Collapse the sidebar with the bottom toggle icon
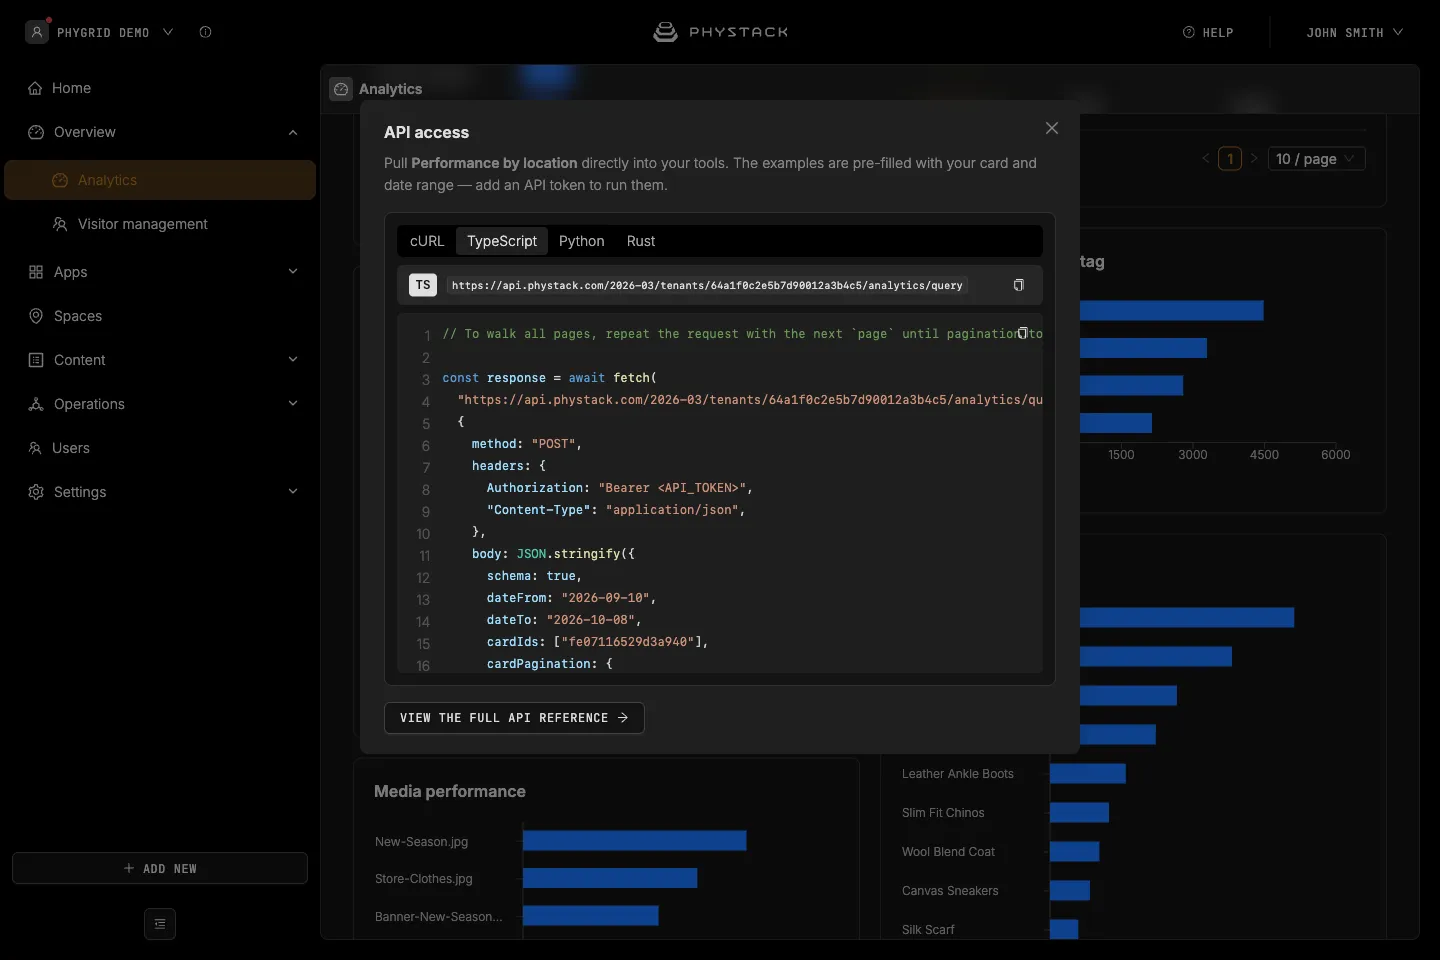This screenshot has height=960, width=1440. pyautogui.click(x=160, y=924)
